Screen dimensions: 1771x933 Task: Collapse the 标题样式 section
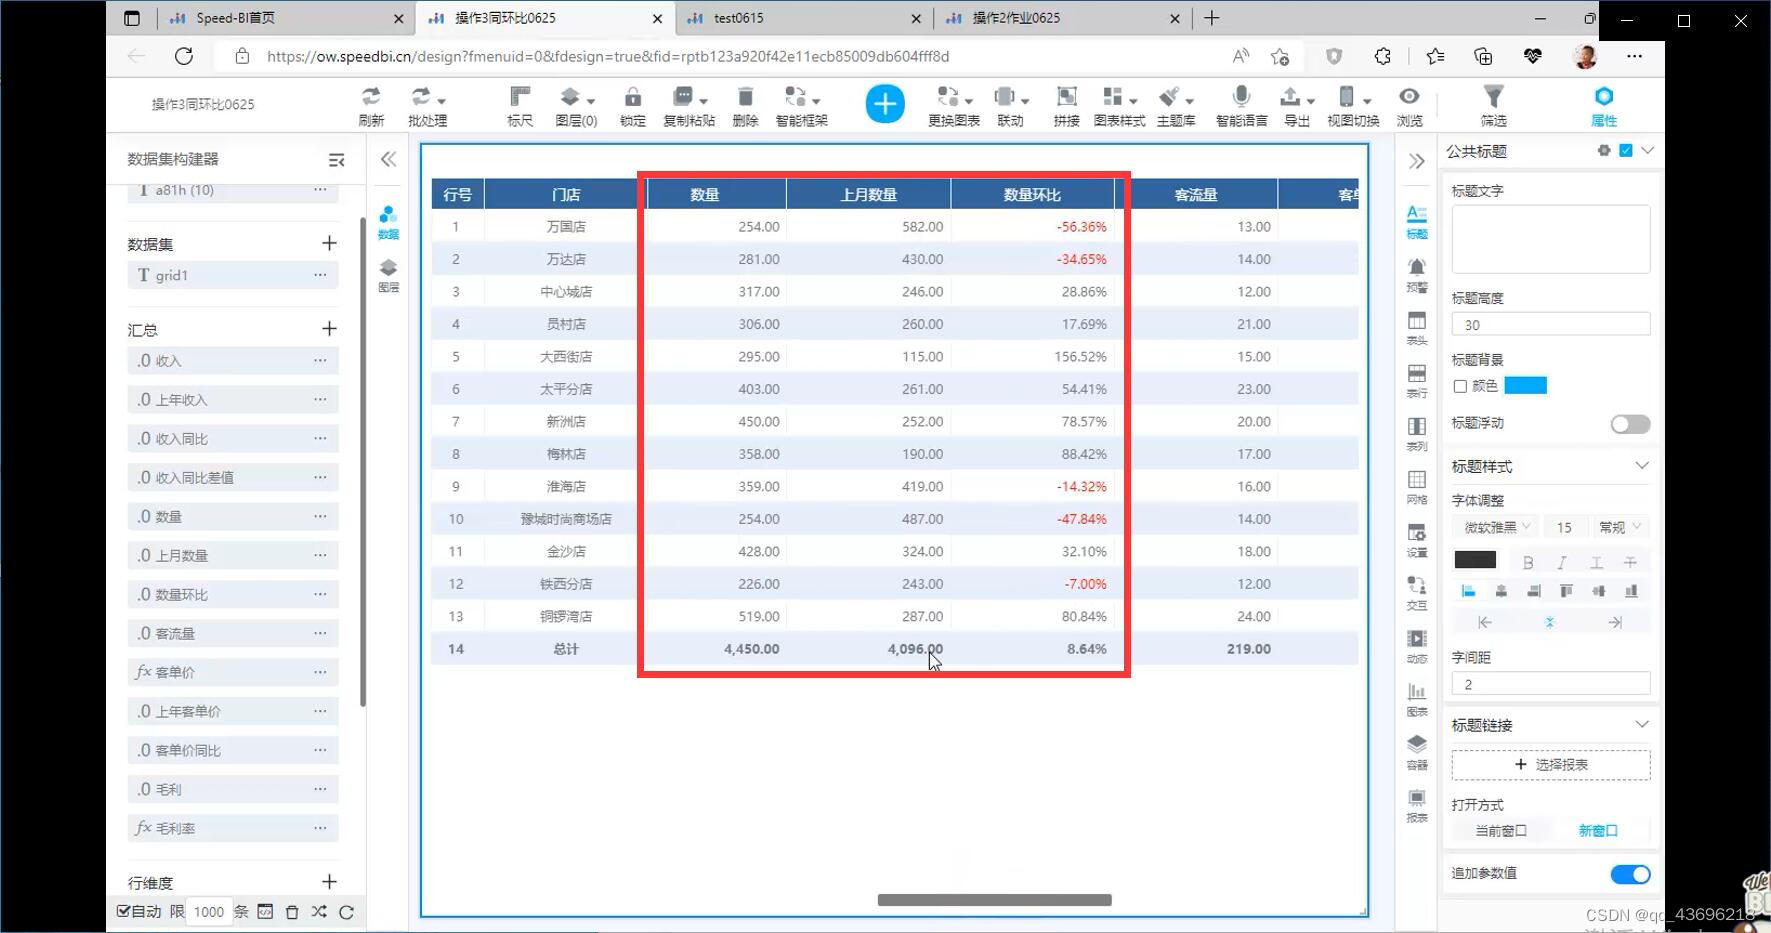click(1641, 466)
